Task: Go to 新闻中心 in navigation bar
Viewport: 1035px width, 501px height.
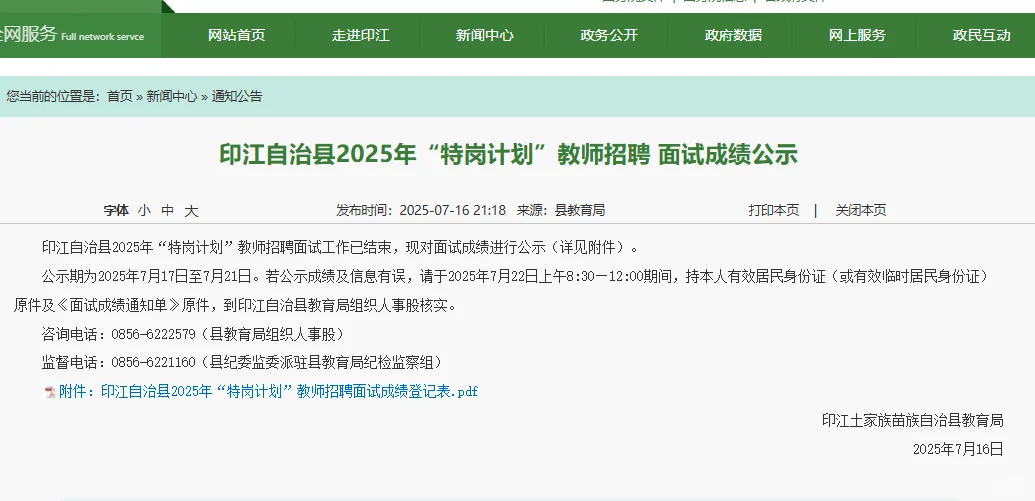Action: 484,36
